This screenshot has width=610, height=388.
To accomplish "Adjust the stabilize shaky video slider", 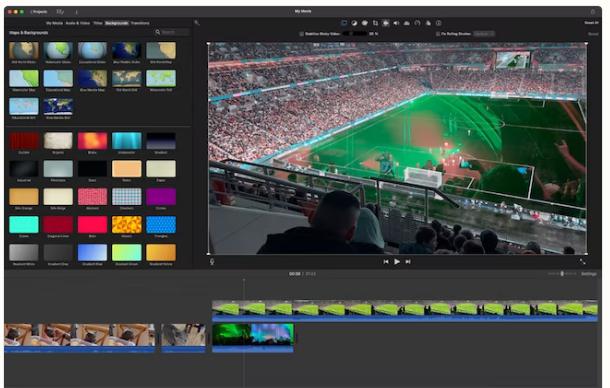I will pos(354,34).
